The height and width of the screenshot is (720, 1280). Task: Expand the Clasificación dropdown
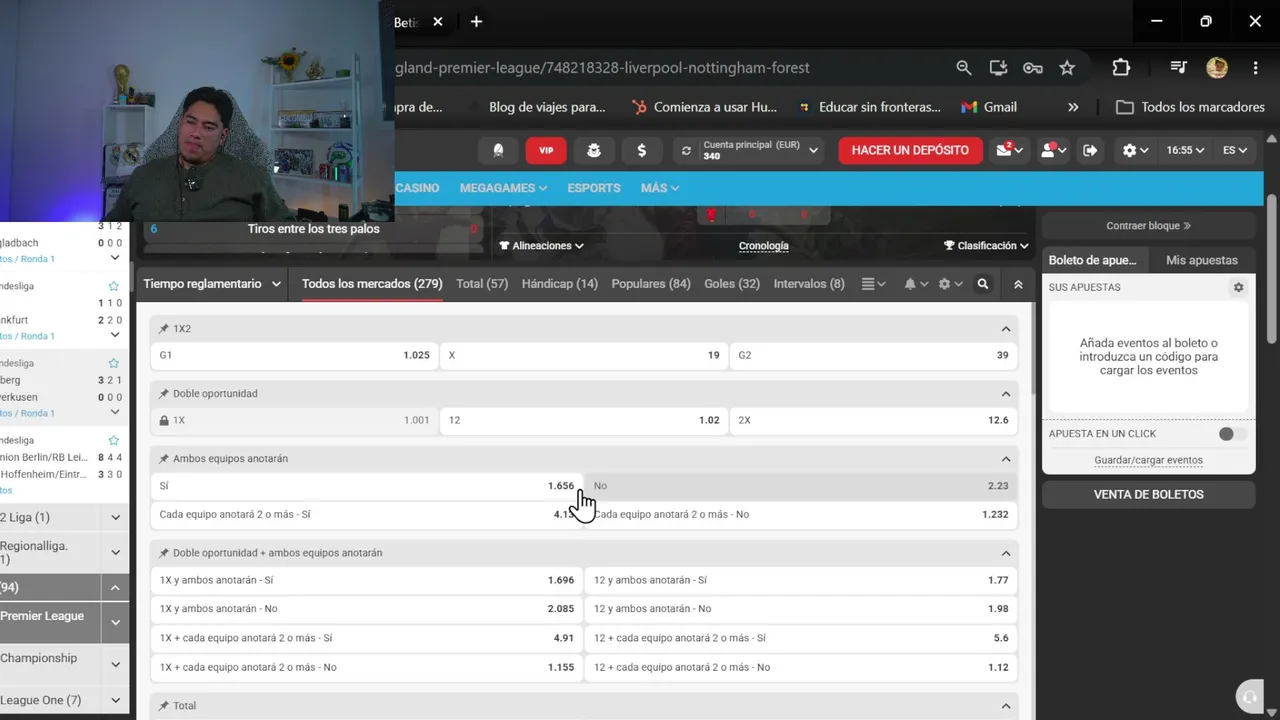[x=986, y=246]
